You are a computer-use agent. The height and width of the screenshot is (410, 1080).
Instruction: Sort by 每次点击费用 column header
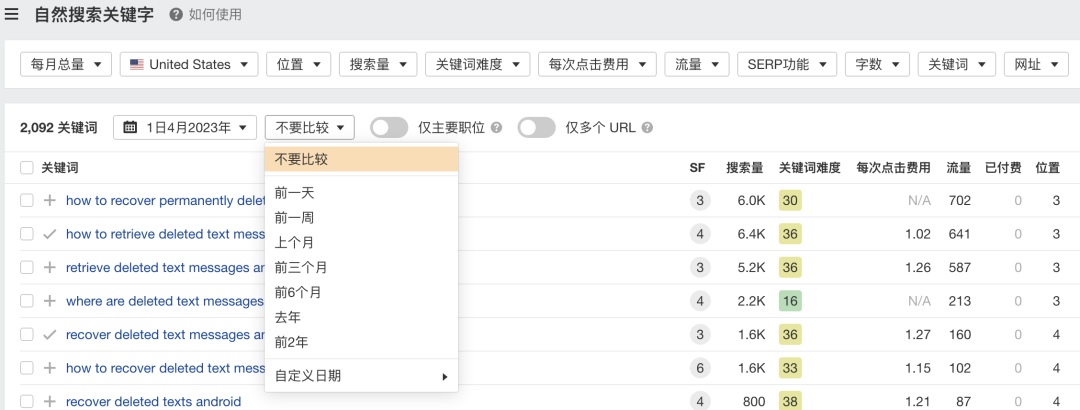click(x=893, y=167)
